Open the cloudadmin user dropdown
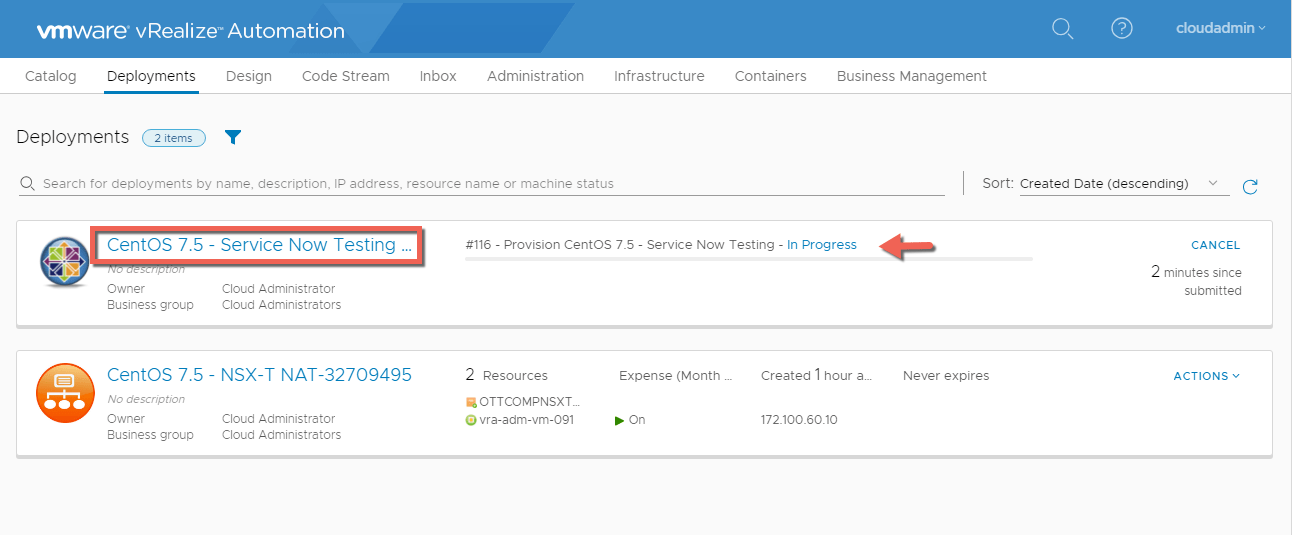Viewport: 1292px width, 535px height. click(1221, 28)
